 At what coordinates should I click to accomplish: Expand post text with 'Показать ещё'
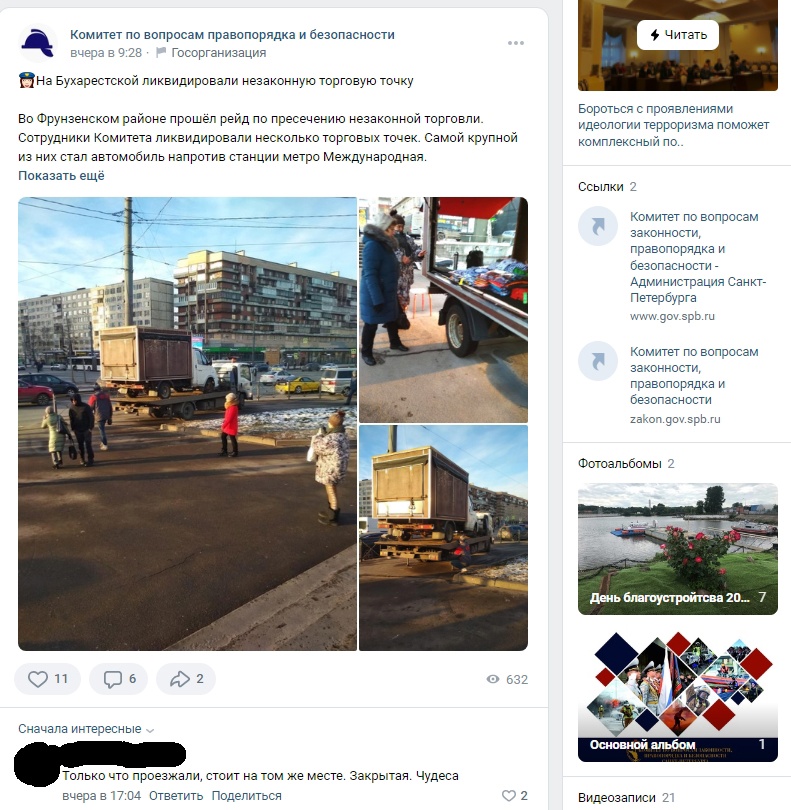(61, 176)
